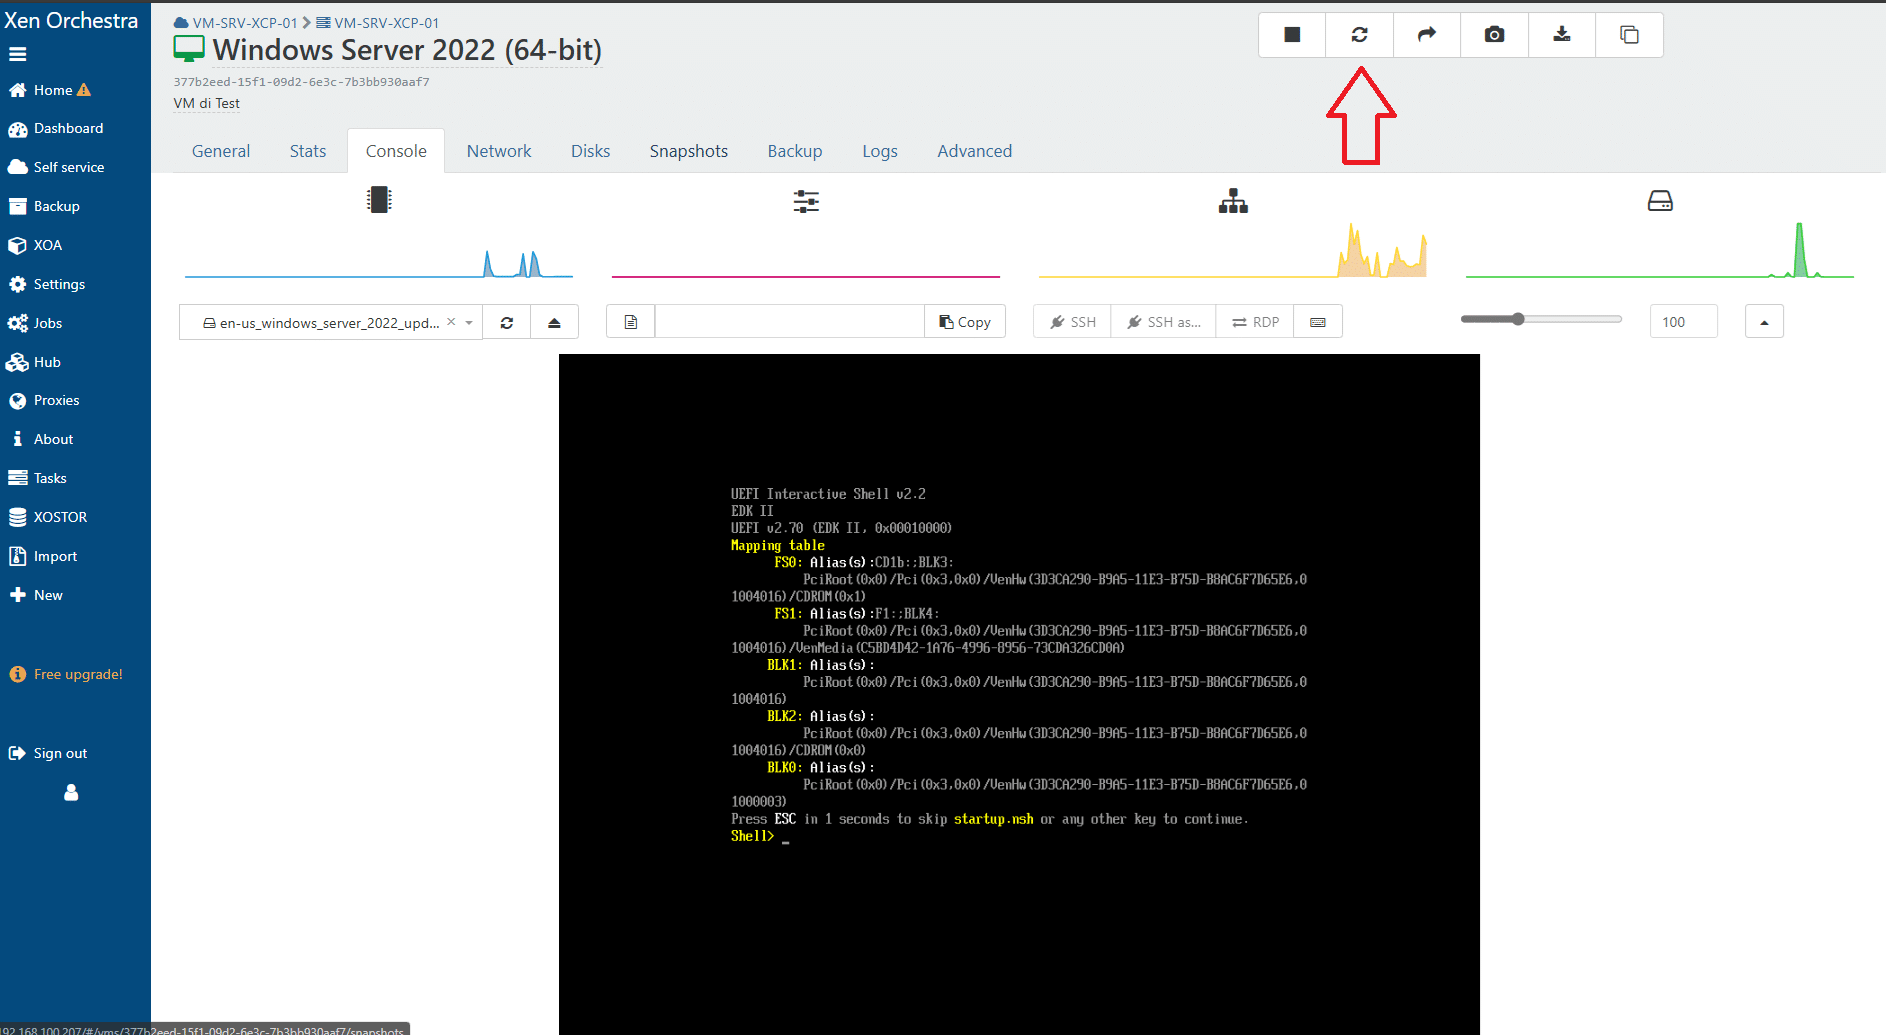Open Tasks in the sidebar
The image size is (1886, 1035).
click(38, 478)
